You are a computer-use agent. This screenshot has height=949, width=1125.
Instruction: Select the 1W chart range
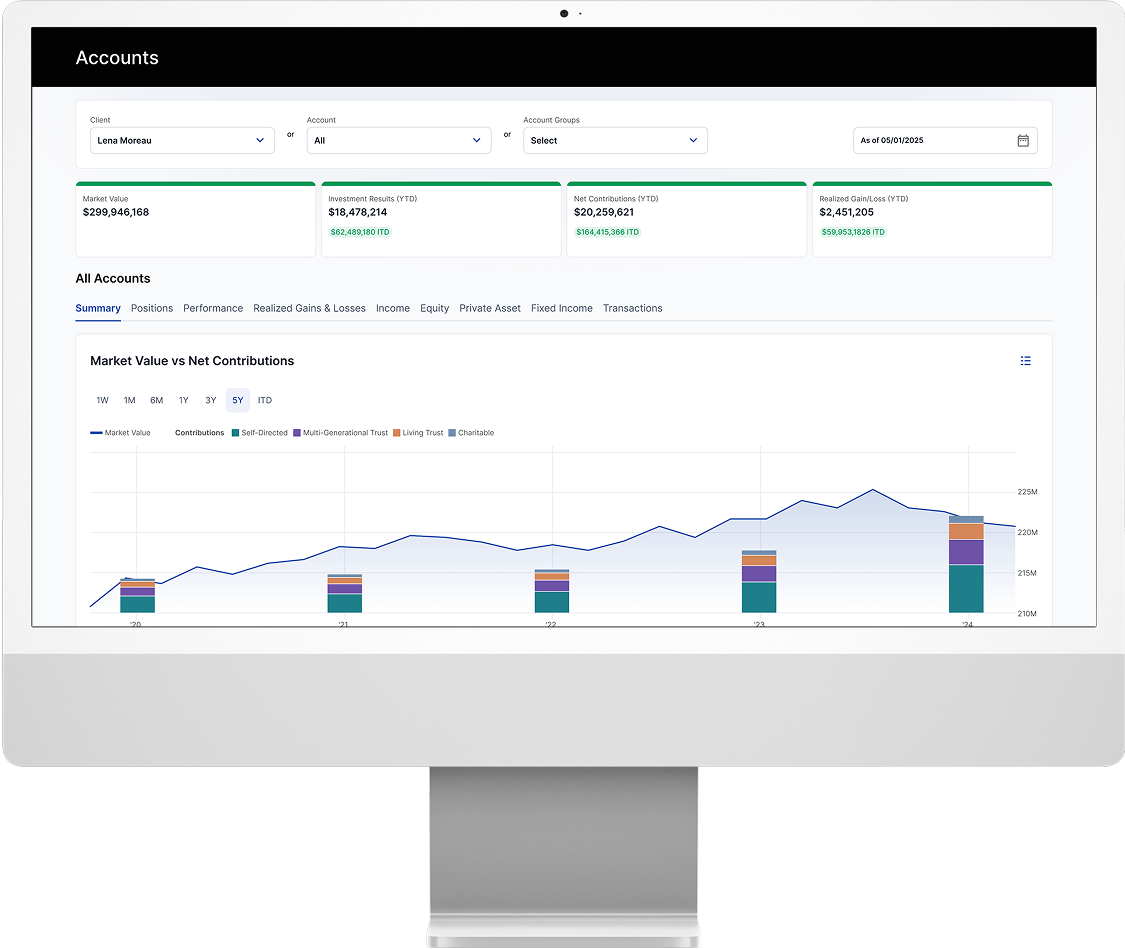(x=103, y=400)
